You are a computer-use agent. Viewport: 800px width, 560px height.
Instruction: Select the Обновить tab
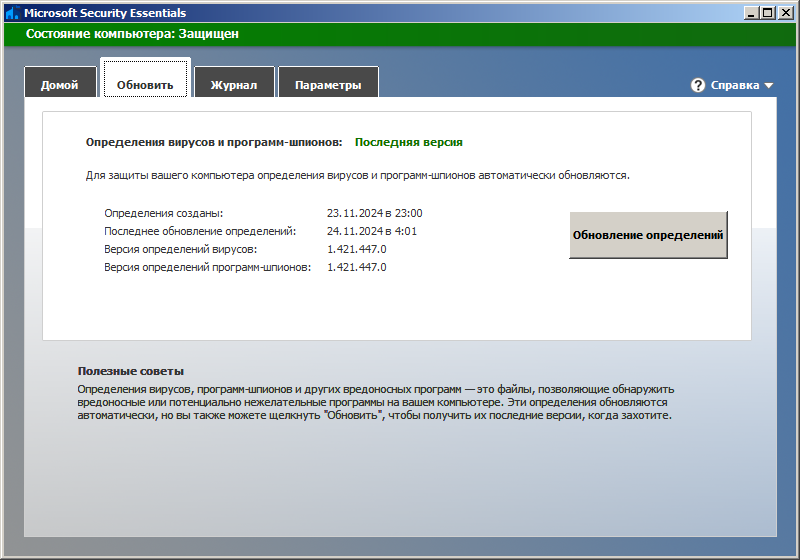click(145, 78)
